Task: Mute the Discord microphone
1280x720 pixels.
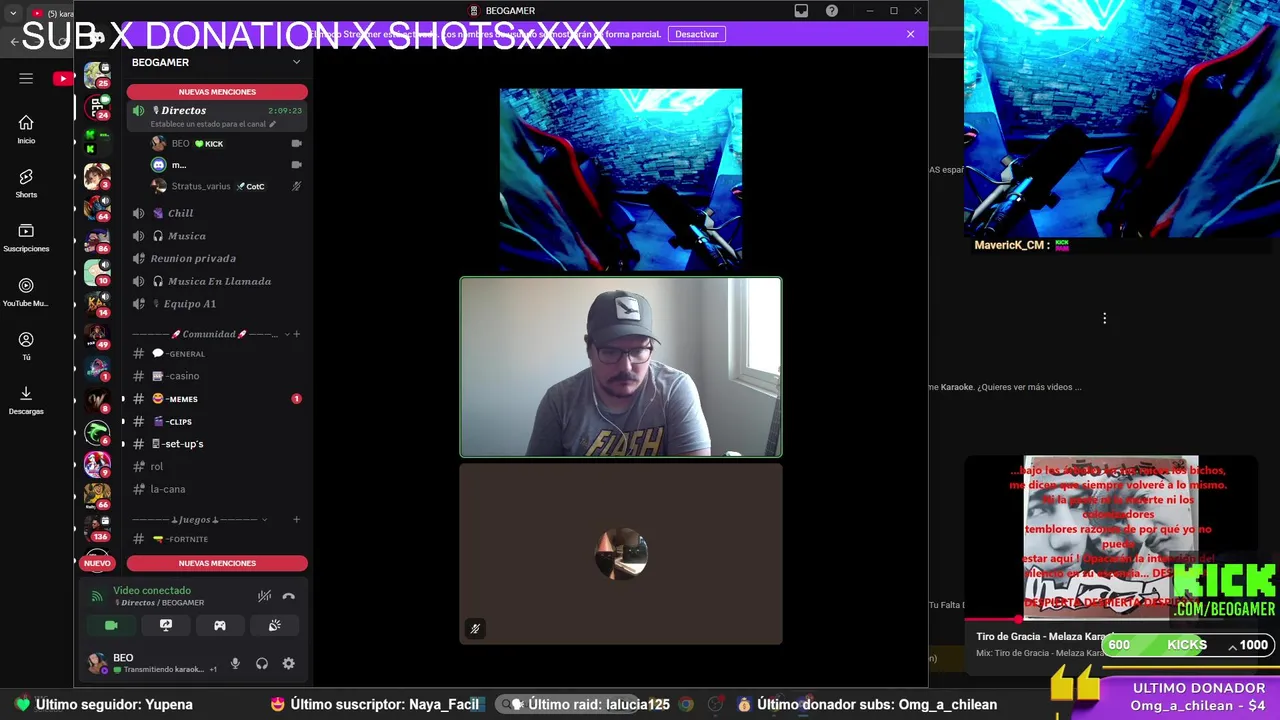Action: [235, 663]
